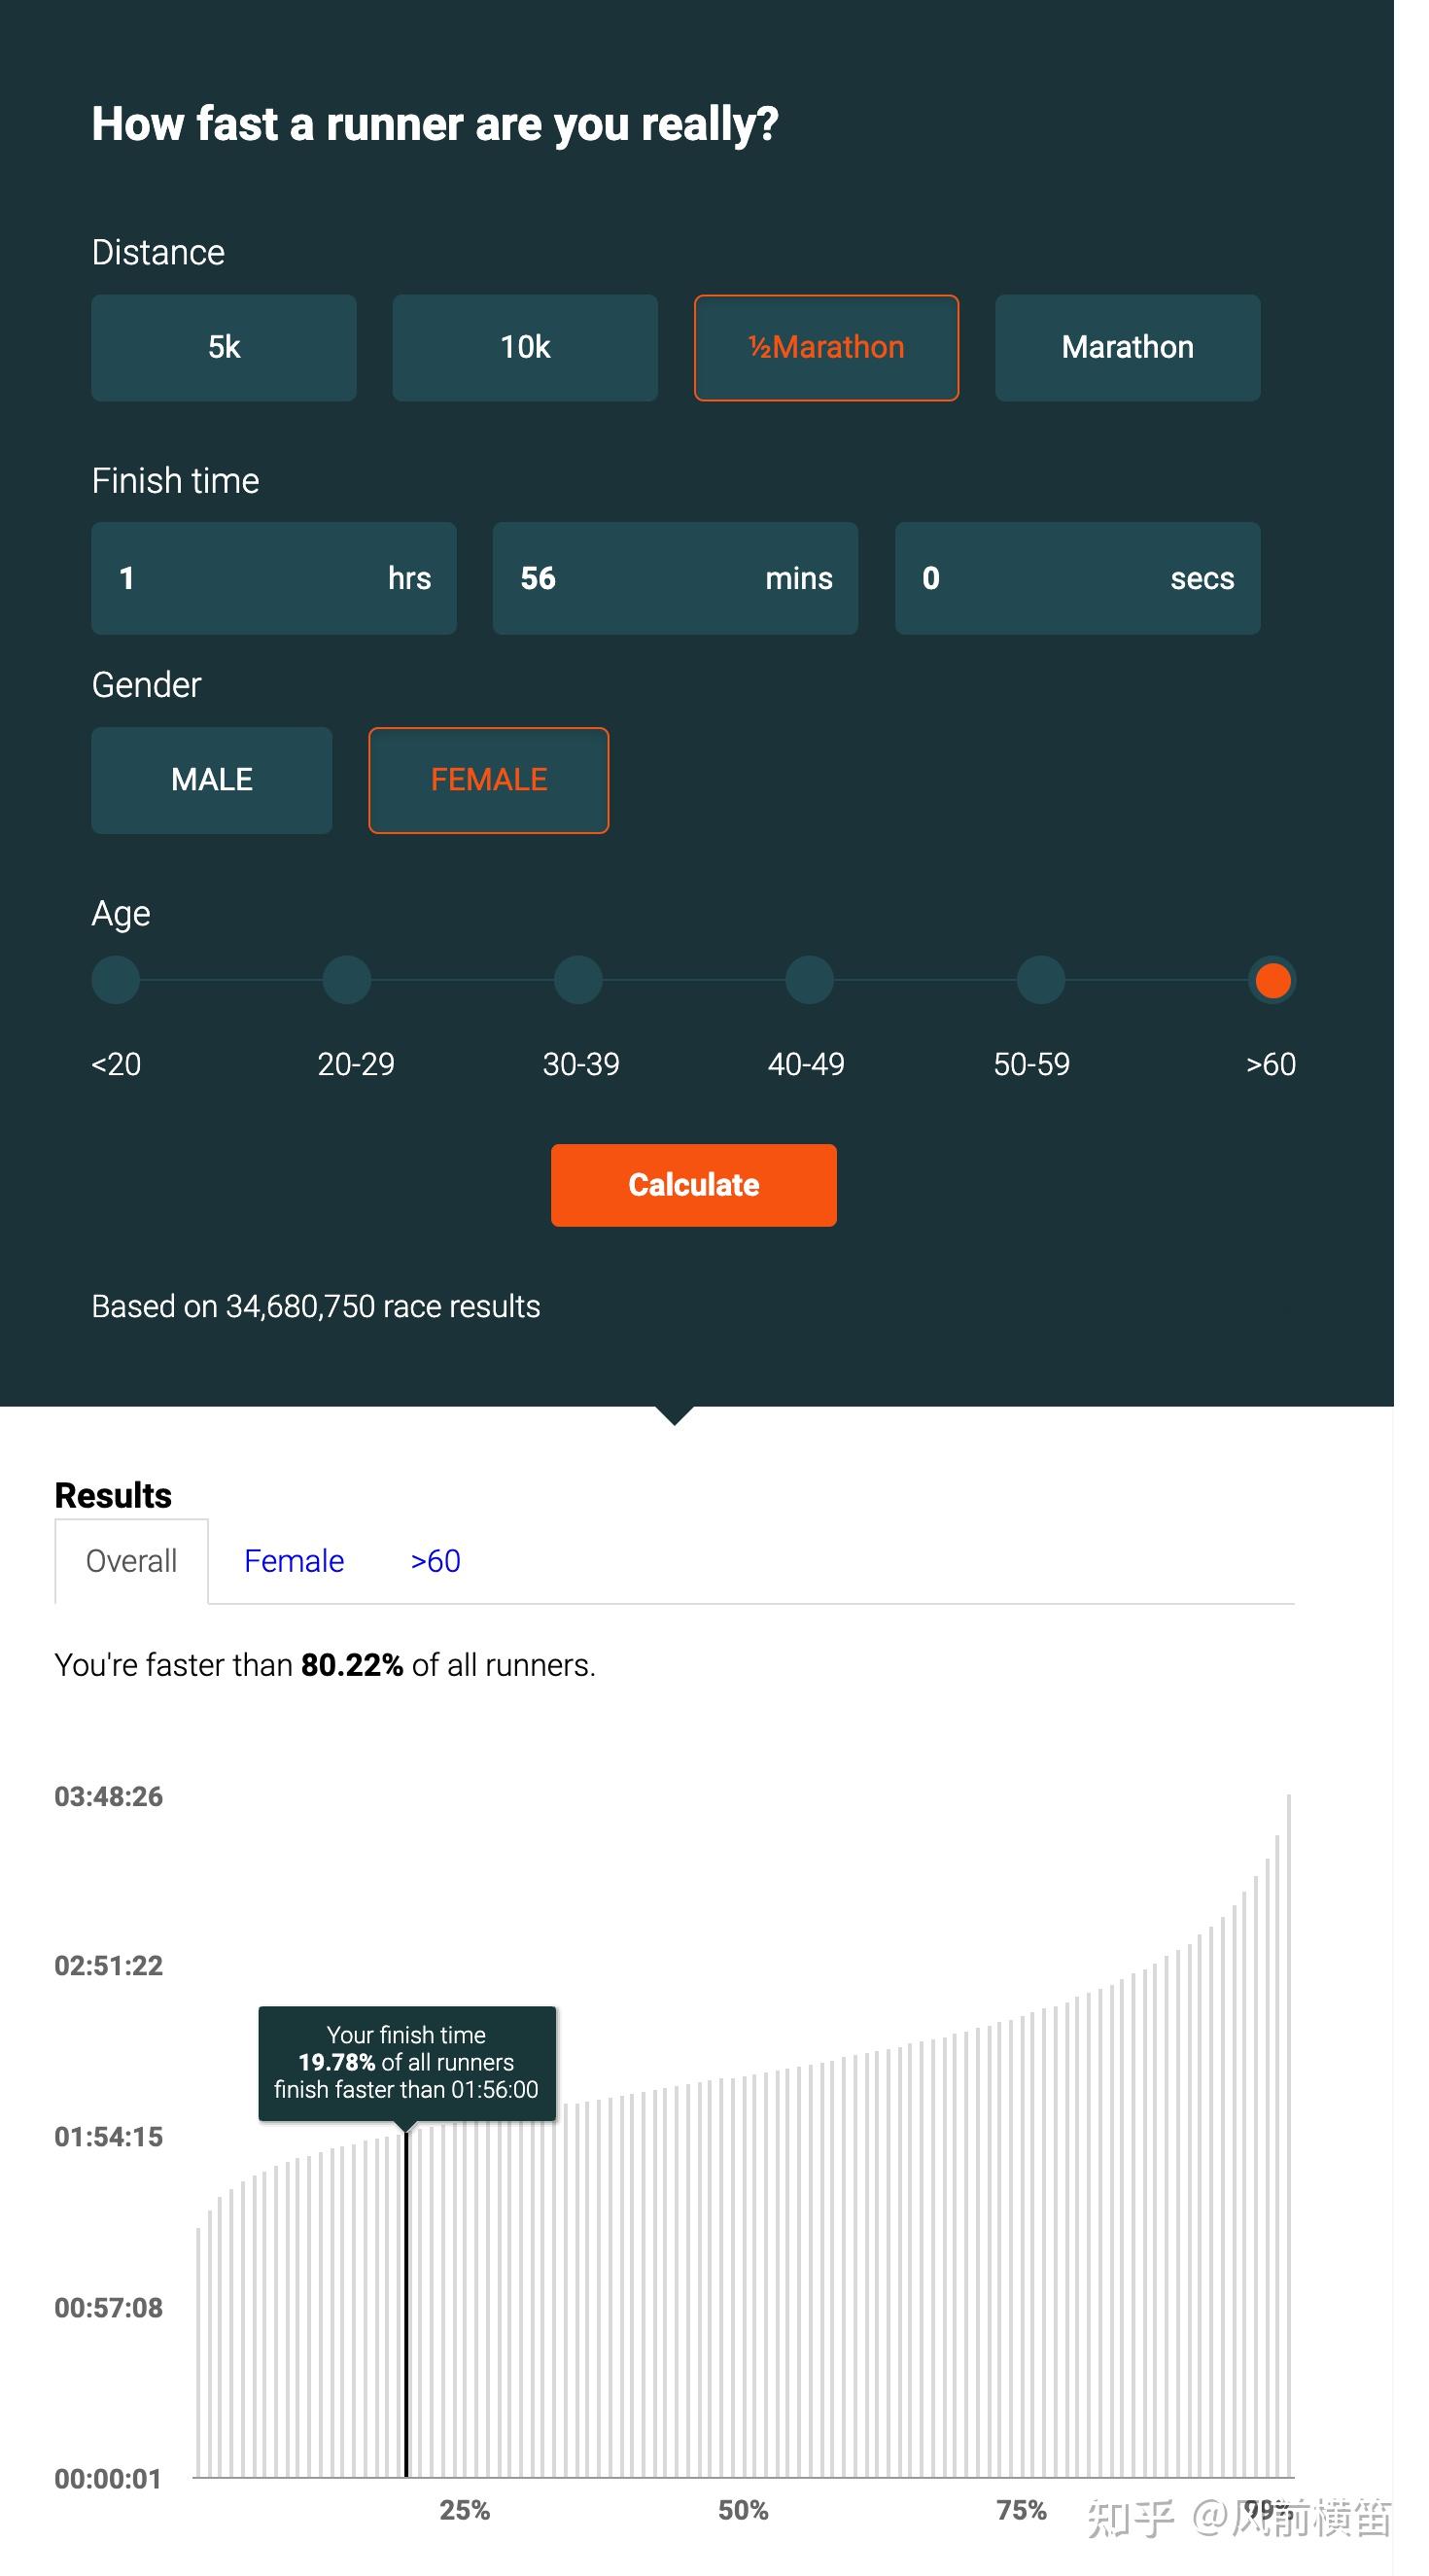Open the Overall results tab
The image size is (1429, 2576).
[131, 1561]
